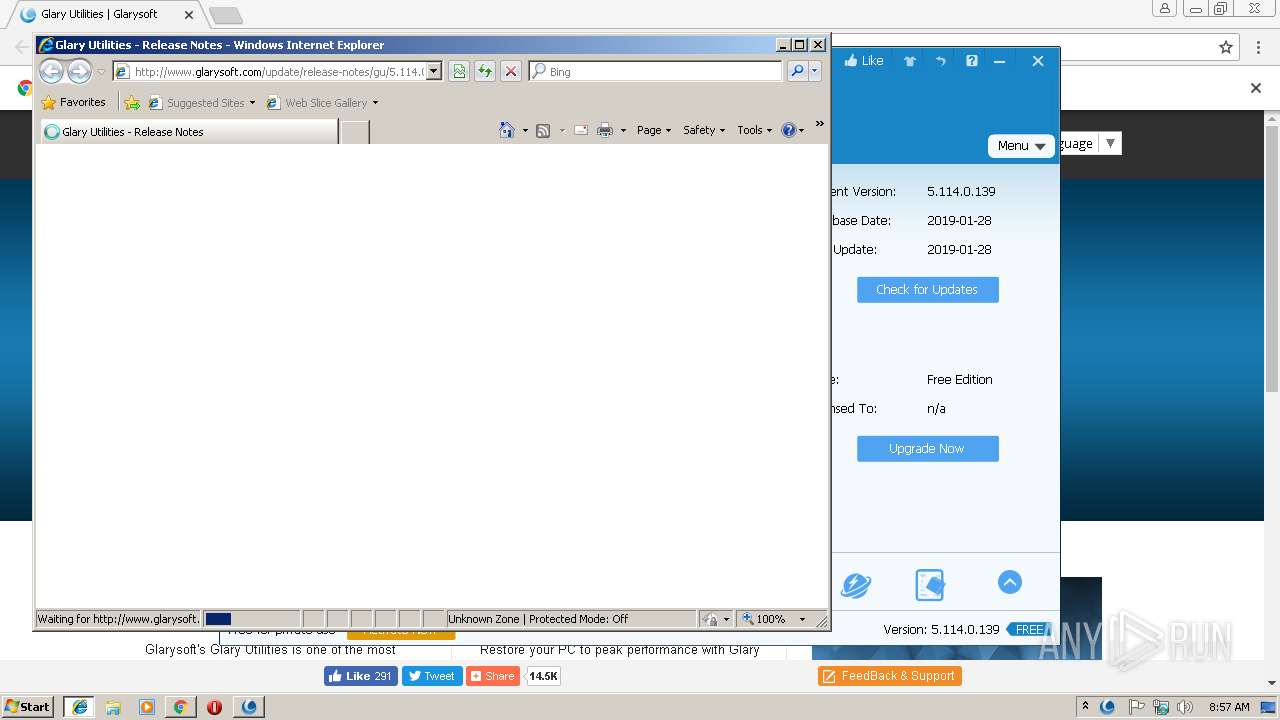Image resolution: width=1280 pixels, height=720 pixels.
Task: Open the skin shirt icon in Glary
Action: pyautogui.click(x=910, y=61)
